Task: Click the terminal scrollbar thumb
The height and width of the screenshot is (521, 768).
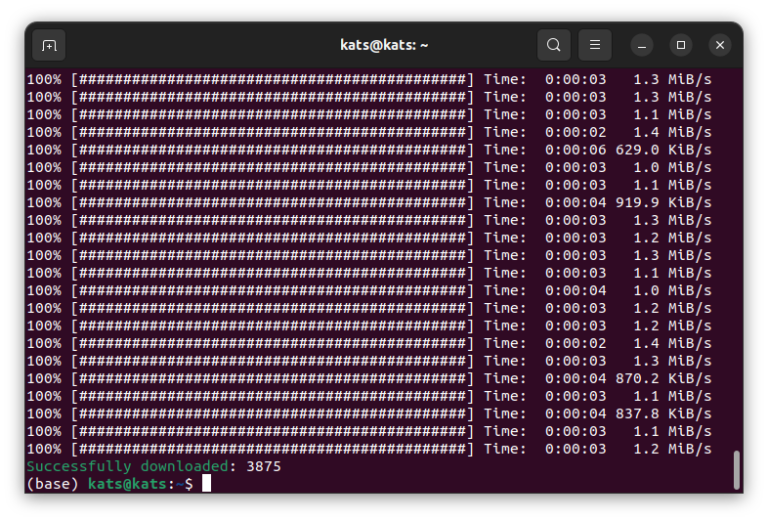Action: point(737,470)
